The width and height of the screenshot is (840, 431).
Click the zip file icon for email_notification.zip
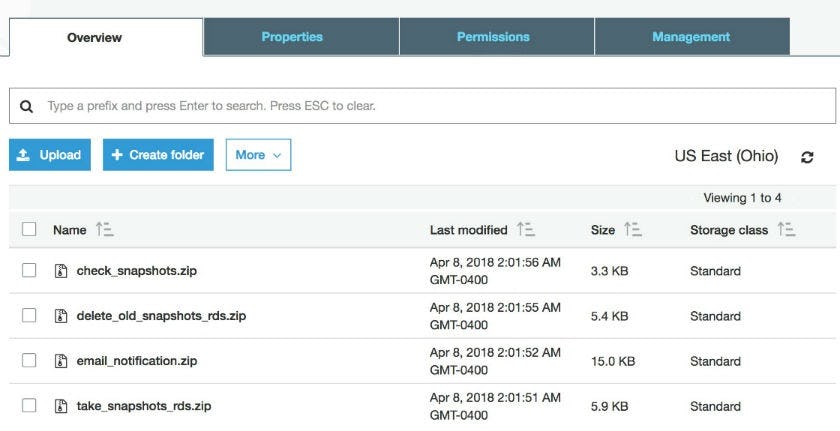tap(60, 361)
